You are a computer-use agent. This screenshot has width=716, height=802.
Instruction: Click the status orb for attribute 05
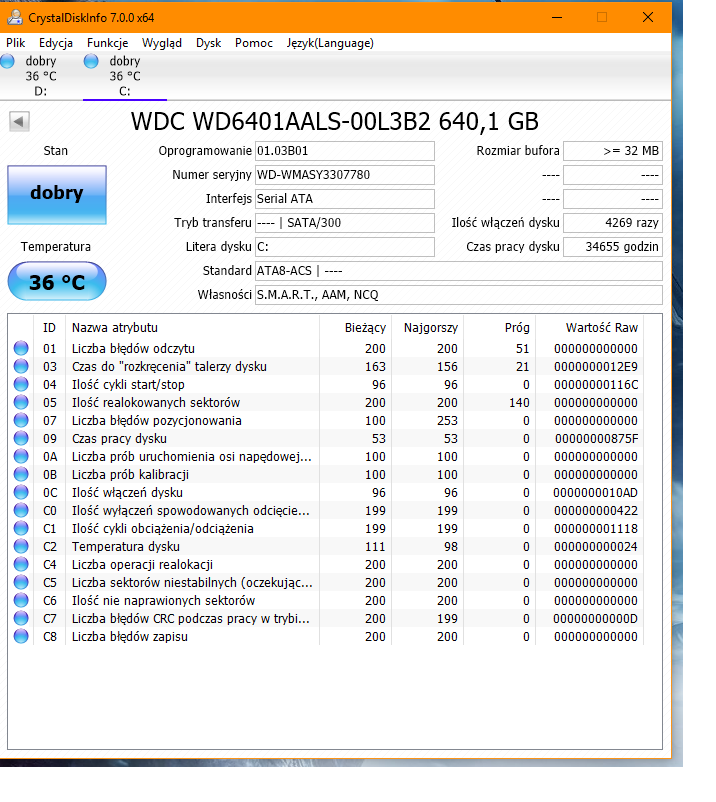coord(21,403)
